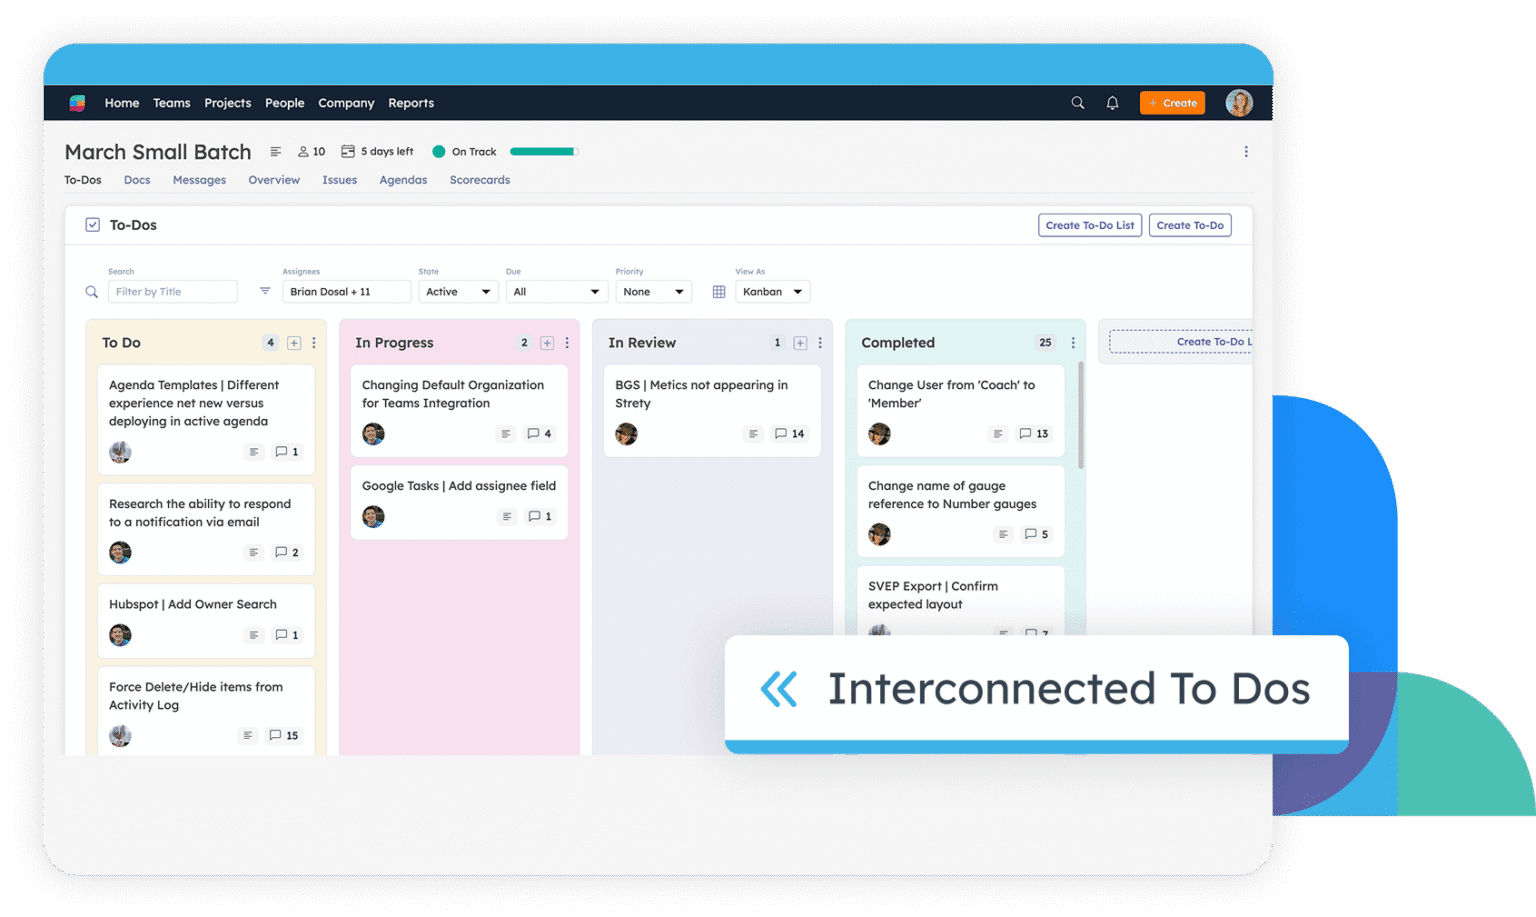Open search using the magnifying glass icon
Image resolution: width=1536 pixels, height=917 pixels.
click(1077, 102)
